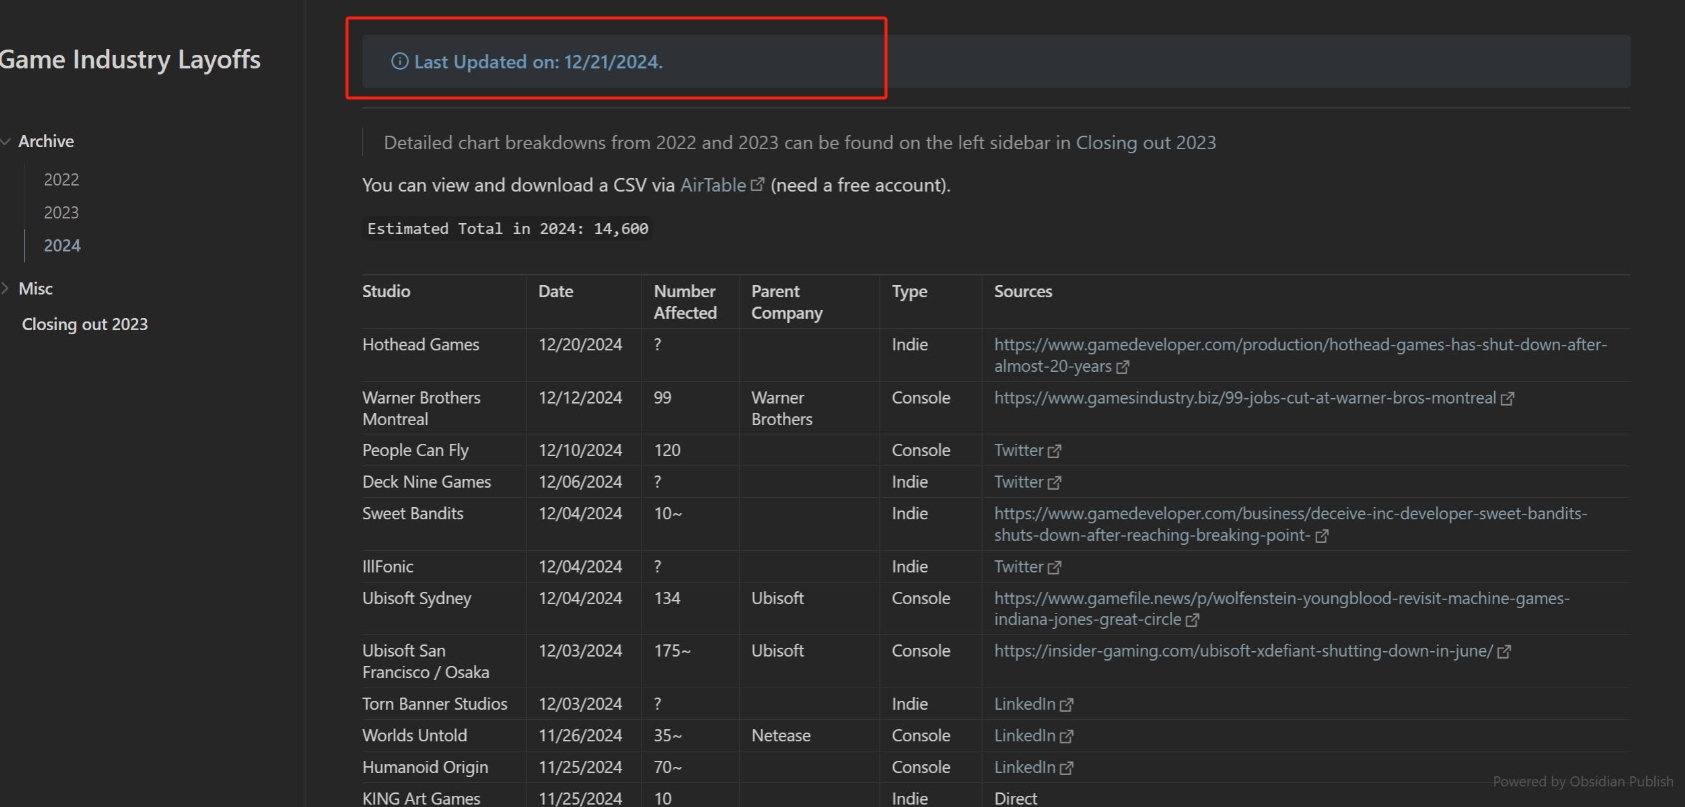Screen dimensions: 1685x807
Task: Click the Direct source for KING Art Games
Action: tap(1015, 798)
